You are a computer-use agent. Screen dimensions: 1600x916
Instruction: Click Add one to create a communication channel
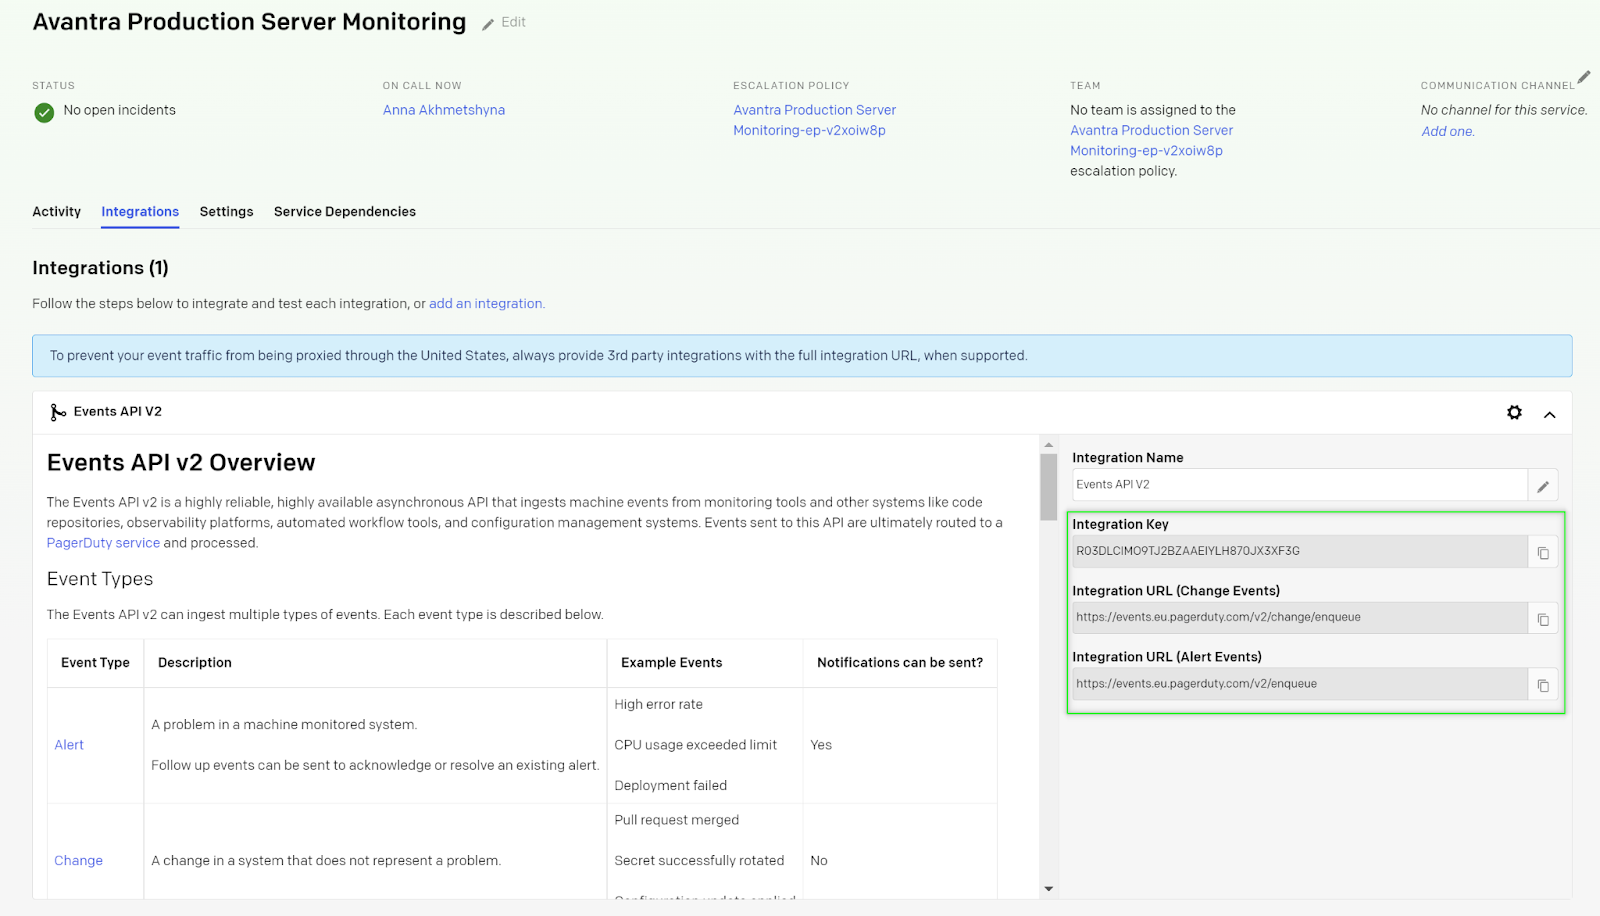1446,130
